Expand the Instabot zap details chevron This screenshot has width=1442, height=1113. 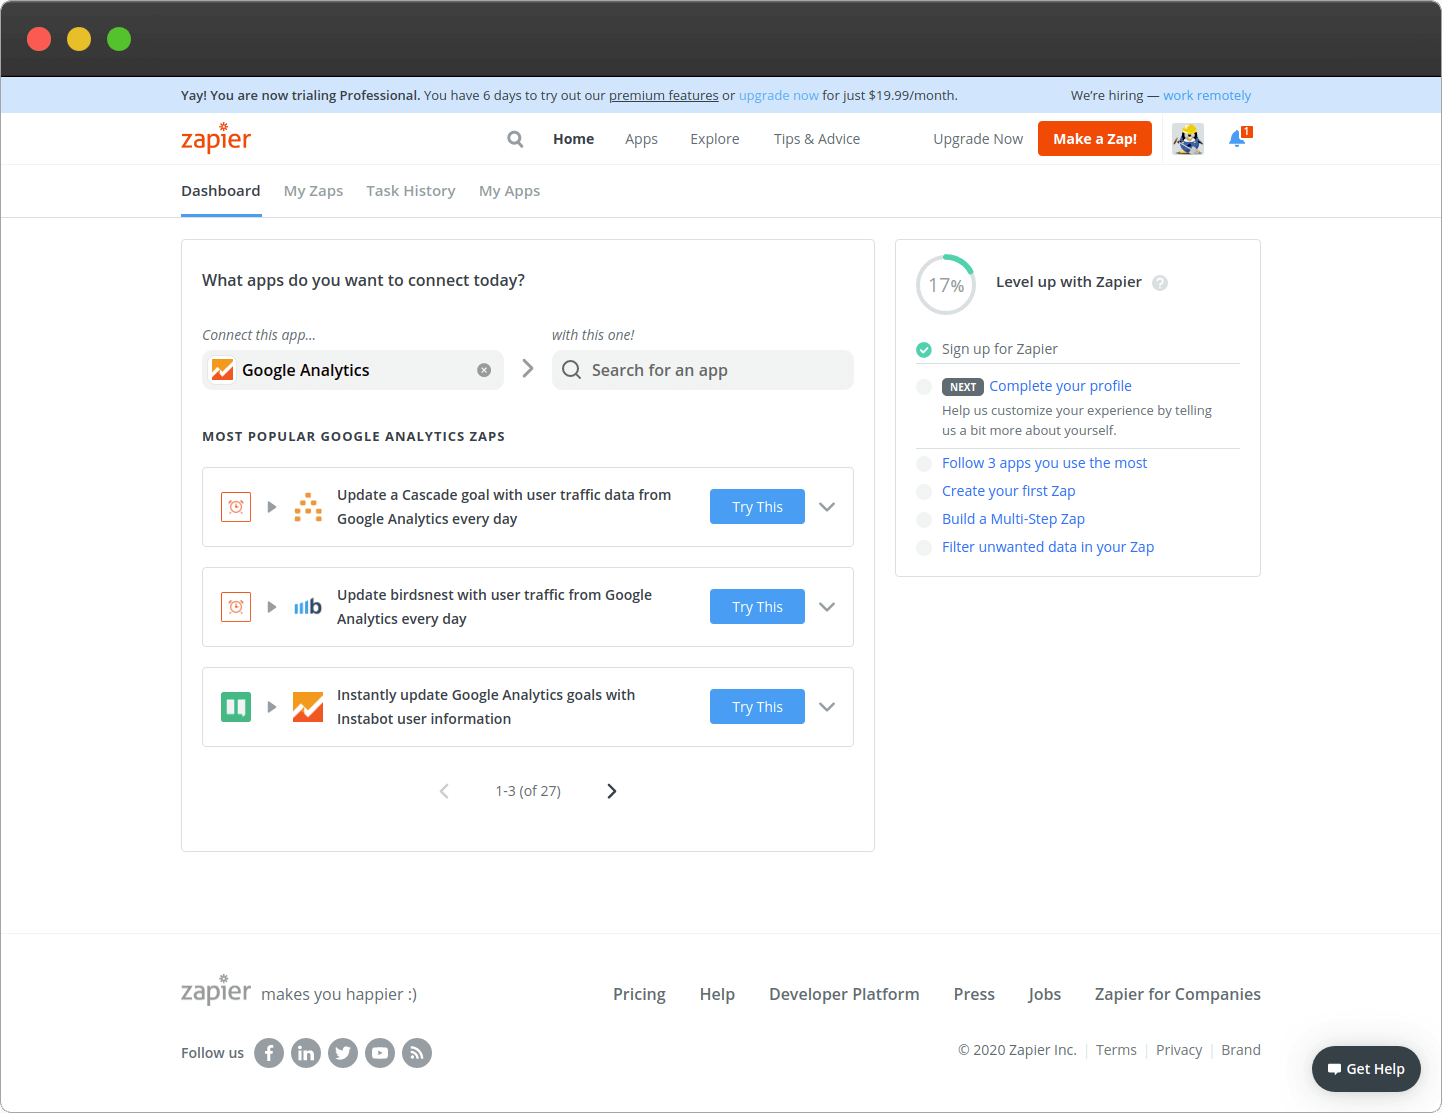coord(827,707)
